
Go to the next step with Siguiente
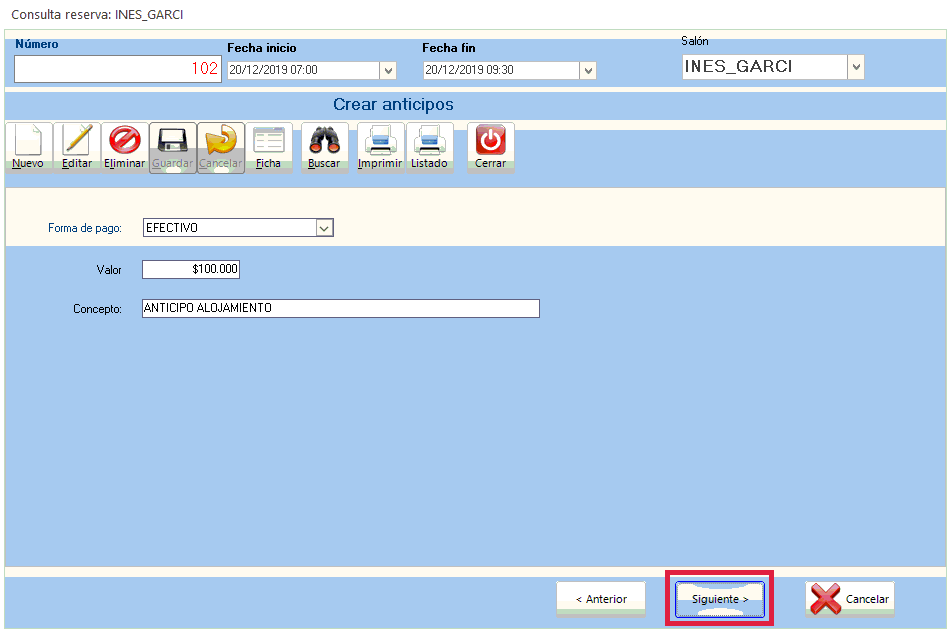point(720,599)
